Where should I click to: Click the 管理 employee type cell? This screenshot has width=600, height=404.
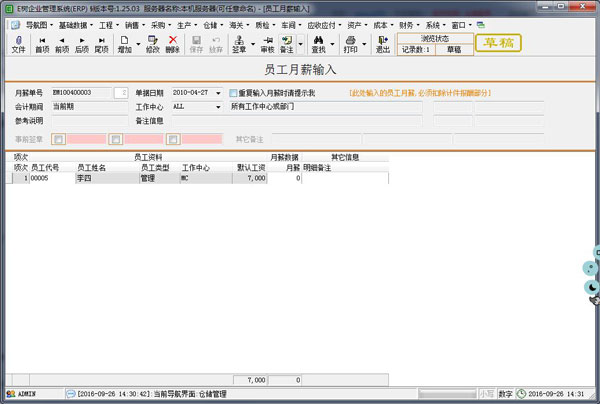(x=160, y=178)
